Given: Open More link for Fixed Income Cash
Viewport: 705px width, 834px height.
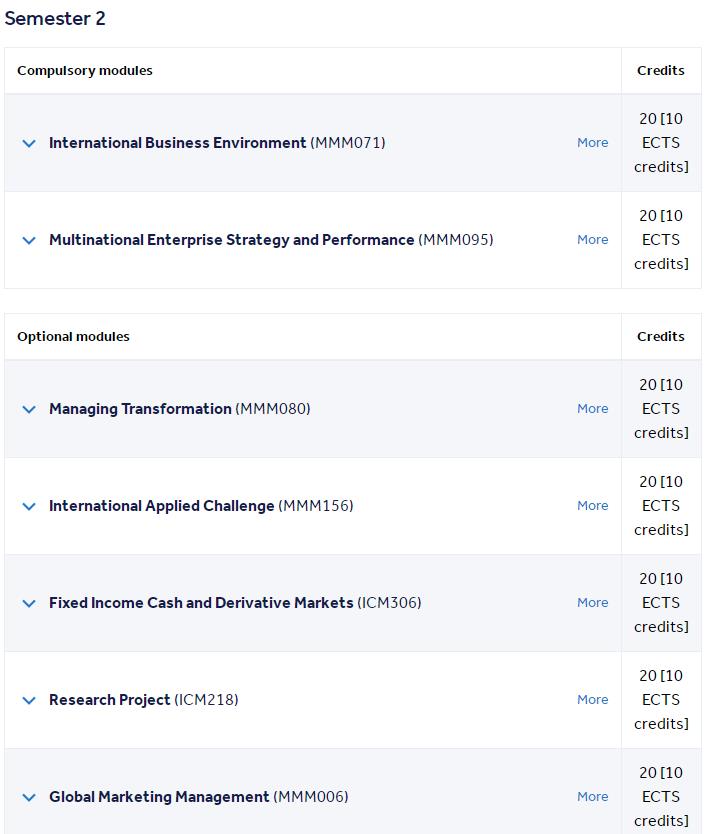Looking at the screenshot, I should (593, 603).
